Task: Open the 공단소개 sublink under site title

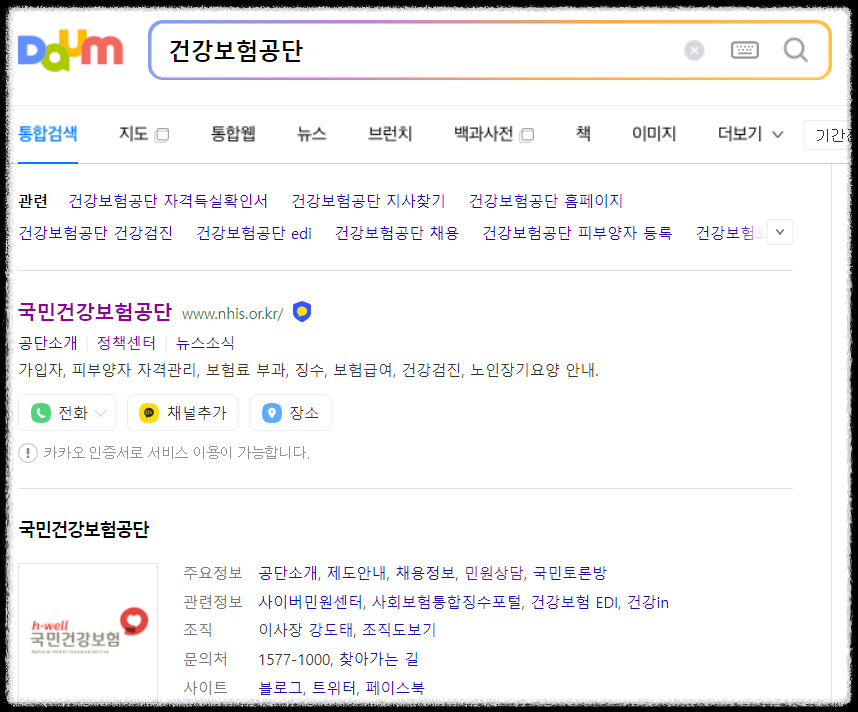Action: tap(48, 343)
